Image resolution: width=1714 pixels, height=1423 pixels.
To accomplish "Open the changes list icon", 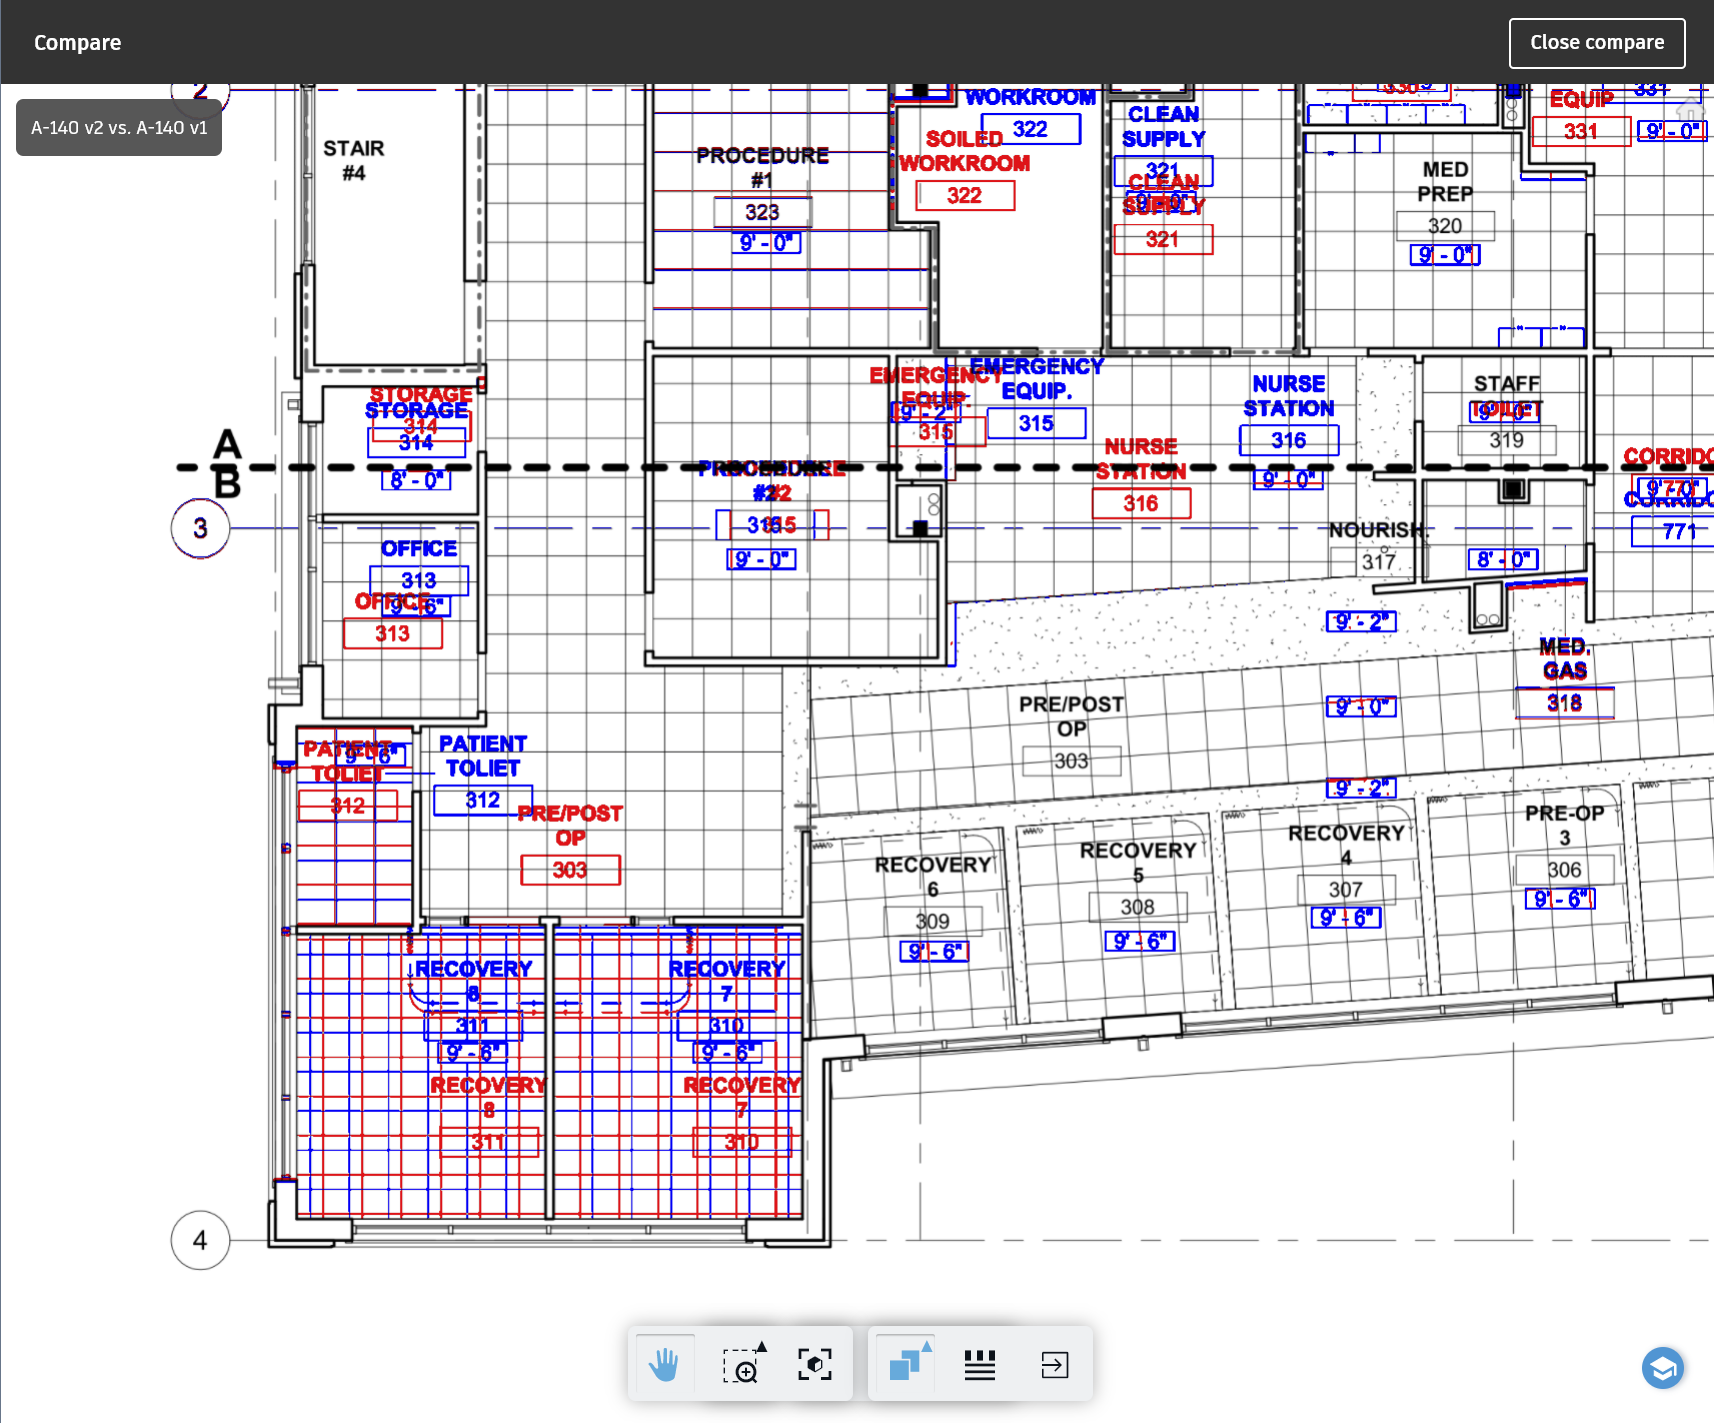I will [x=979, y=1363].
